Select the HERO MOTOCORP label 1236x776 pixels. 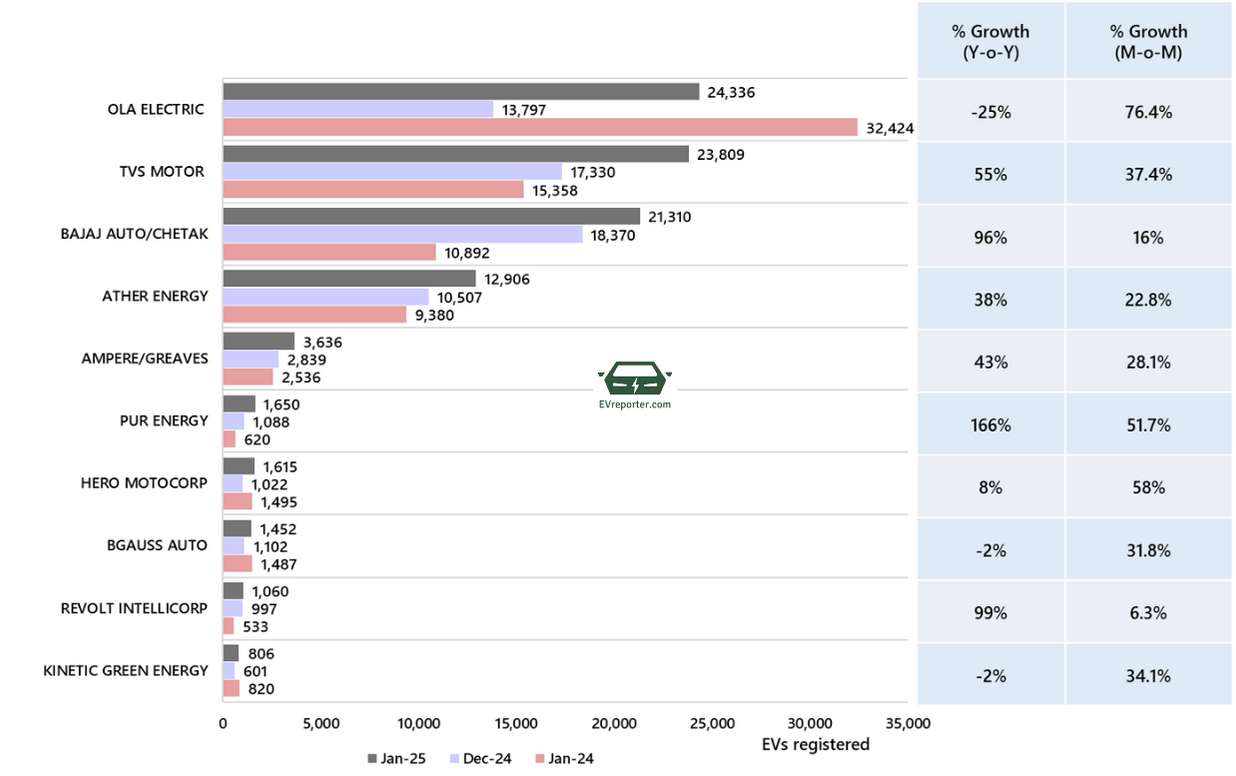pos(144,483)
